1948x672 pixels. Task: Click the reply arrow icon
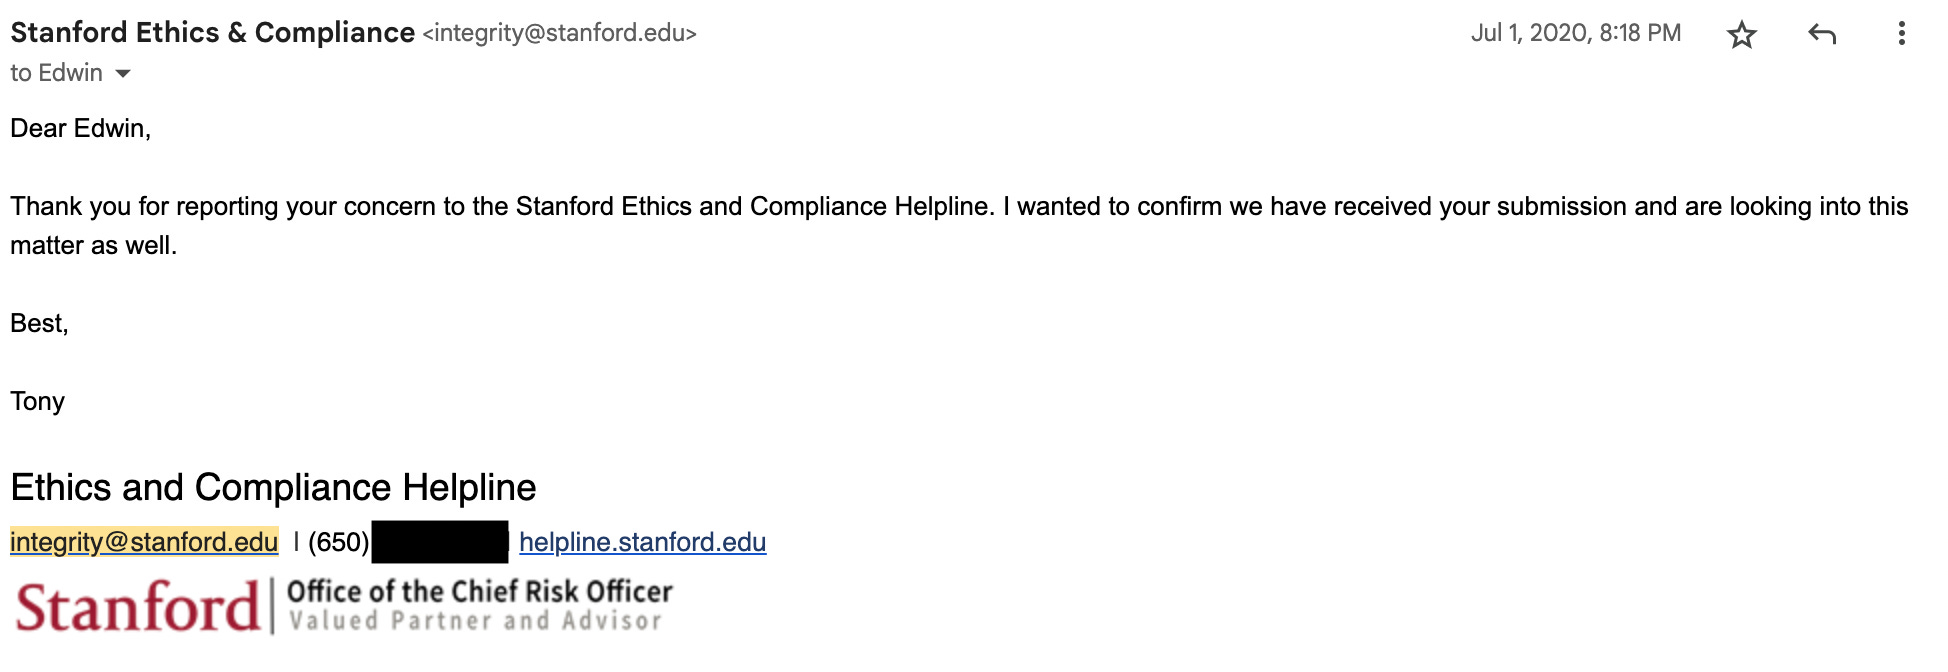(1822, 35)
